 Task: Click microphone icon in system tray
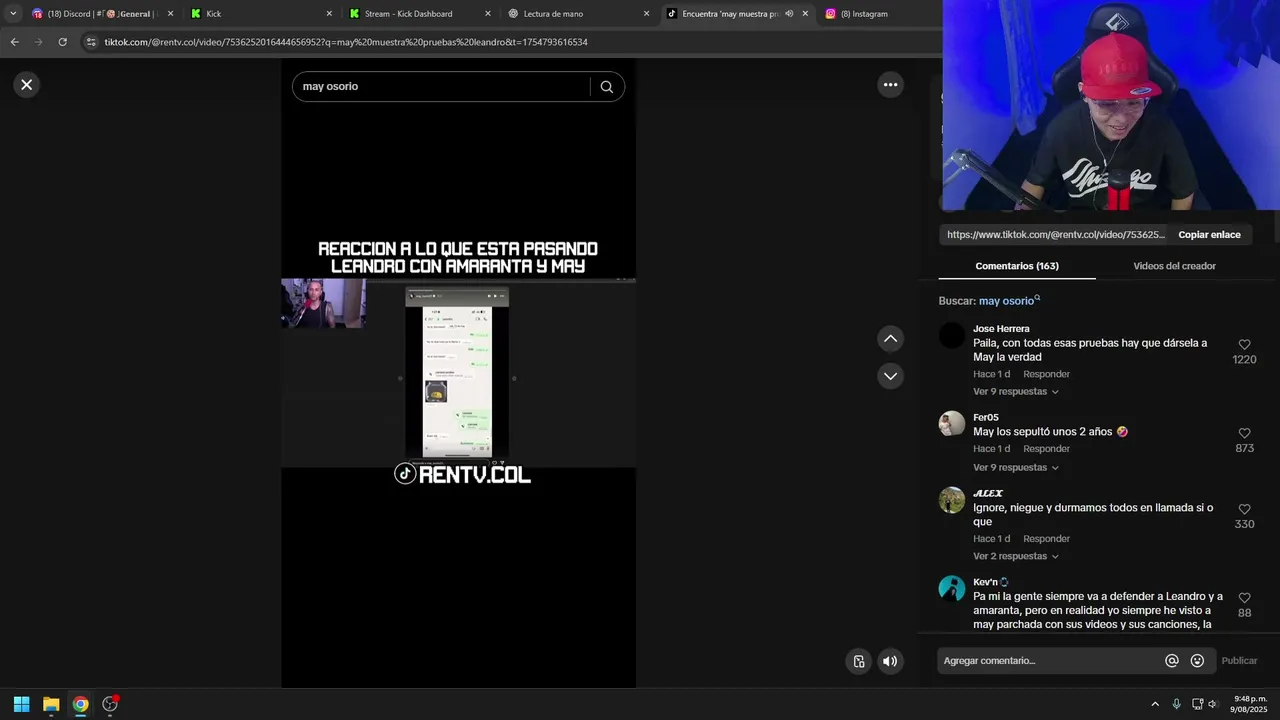(x=1176, y=704)
